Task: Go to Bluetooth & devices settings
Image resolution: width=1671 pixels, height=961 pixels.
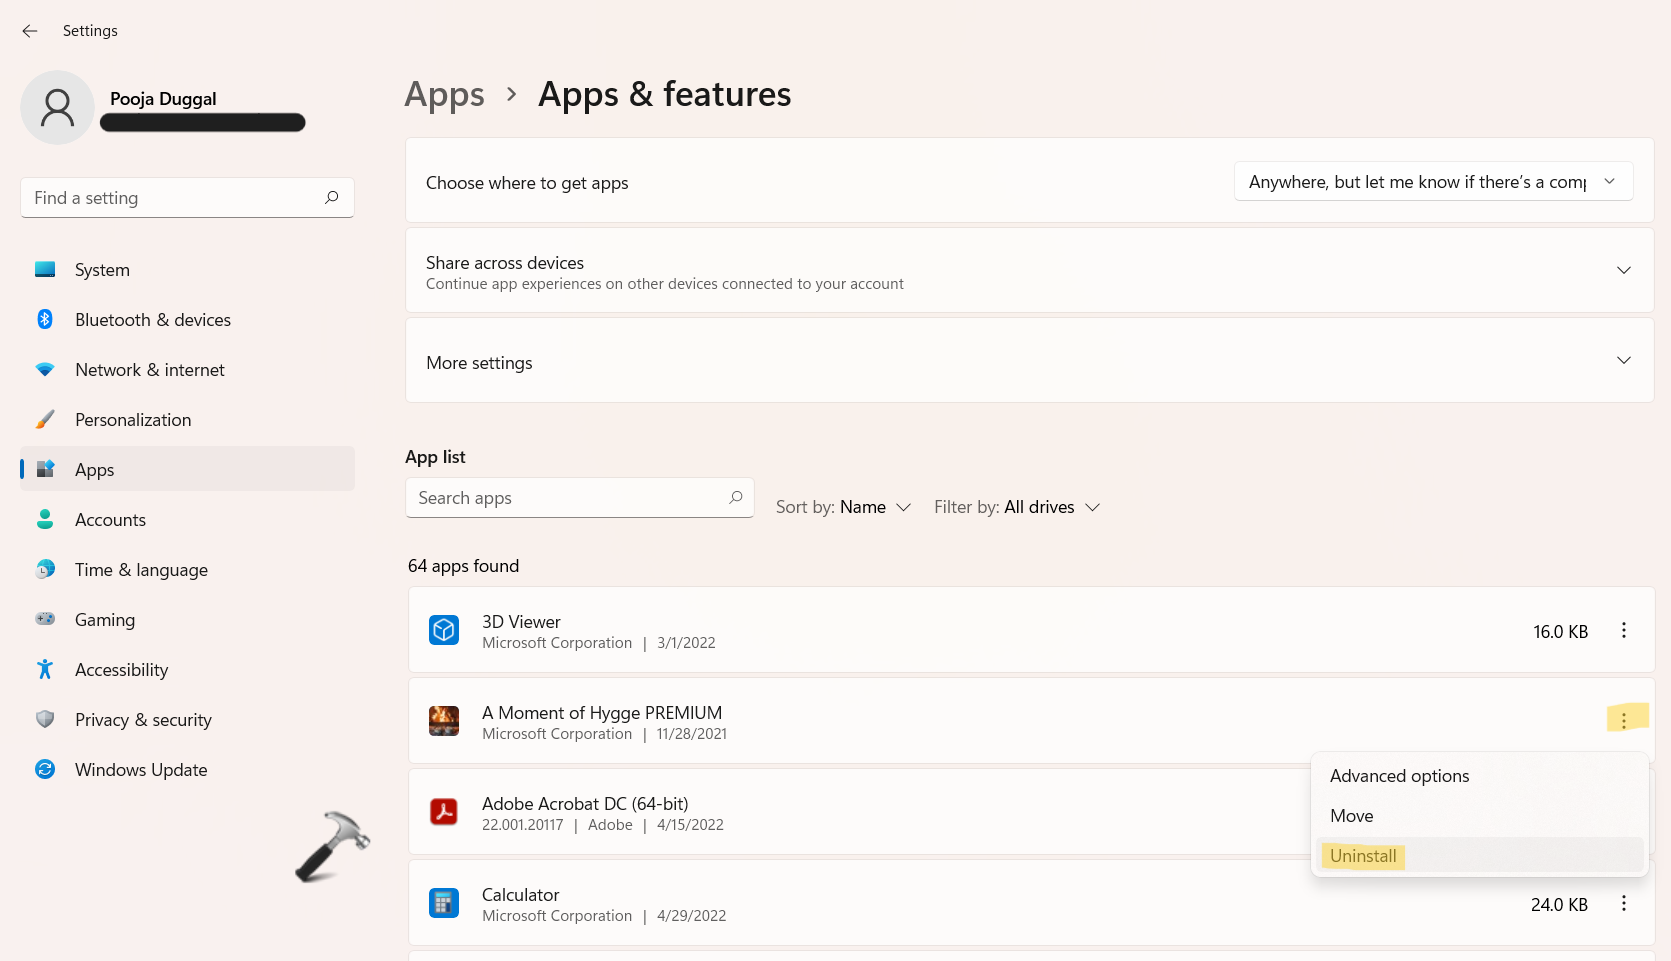Action: tap(152, 320)
